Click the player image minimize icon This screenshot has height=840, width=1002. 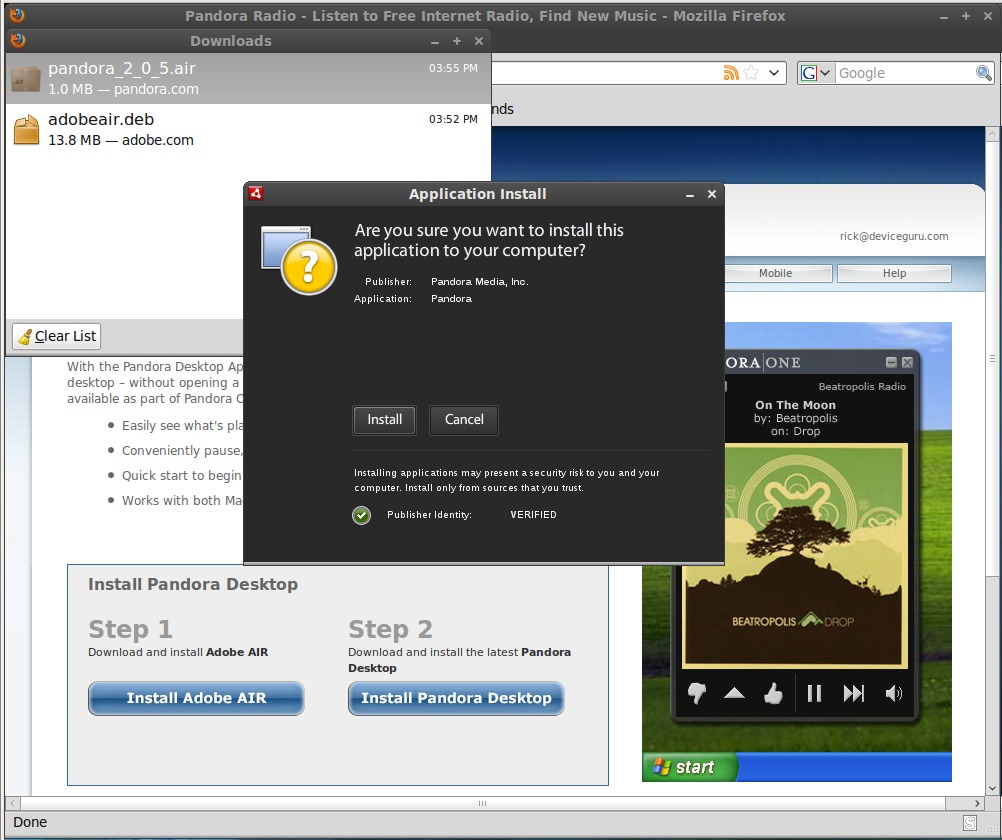tap(891, 362)
